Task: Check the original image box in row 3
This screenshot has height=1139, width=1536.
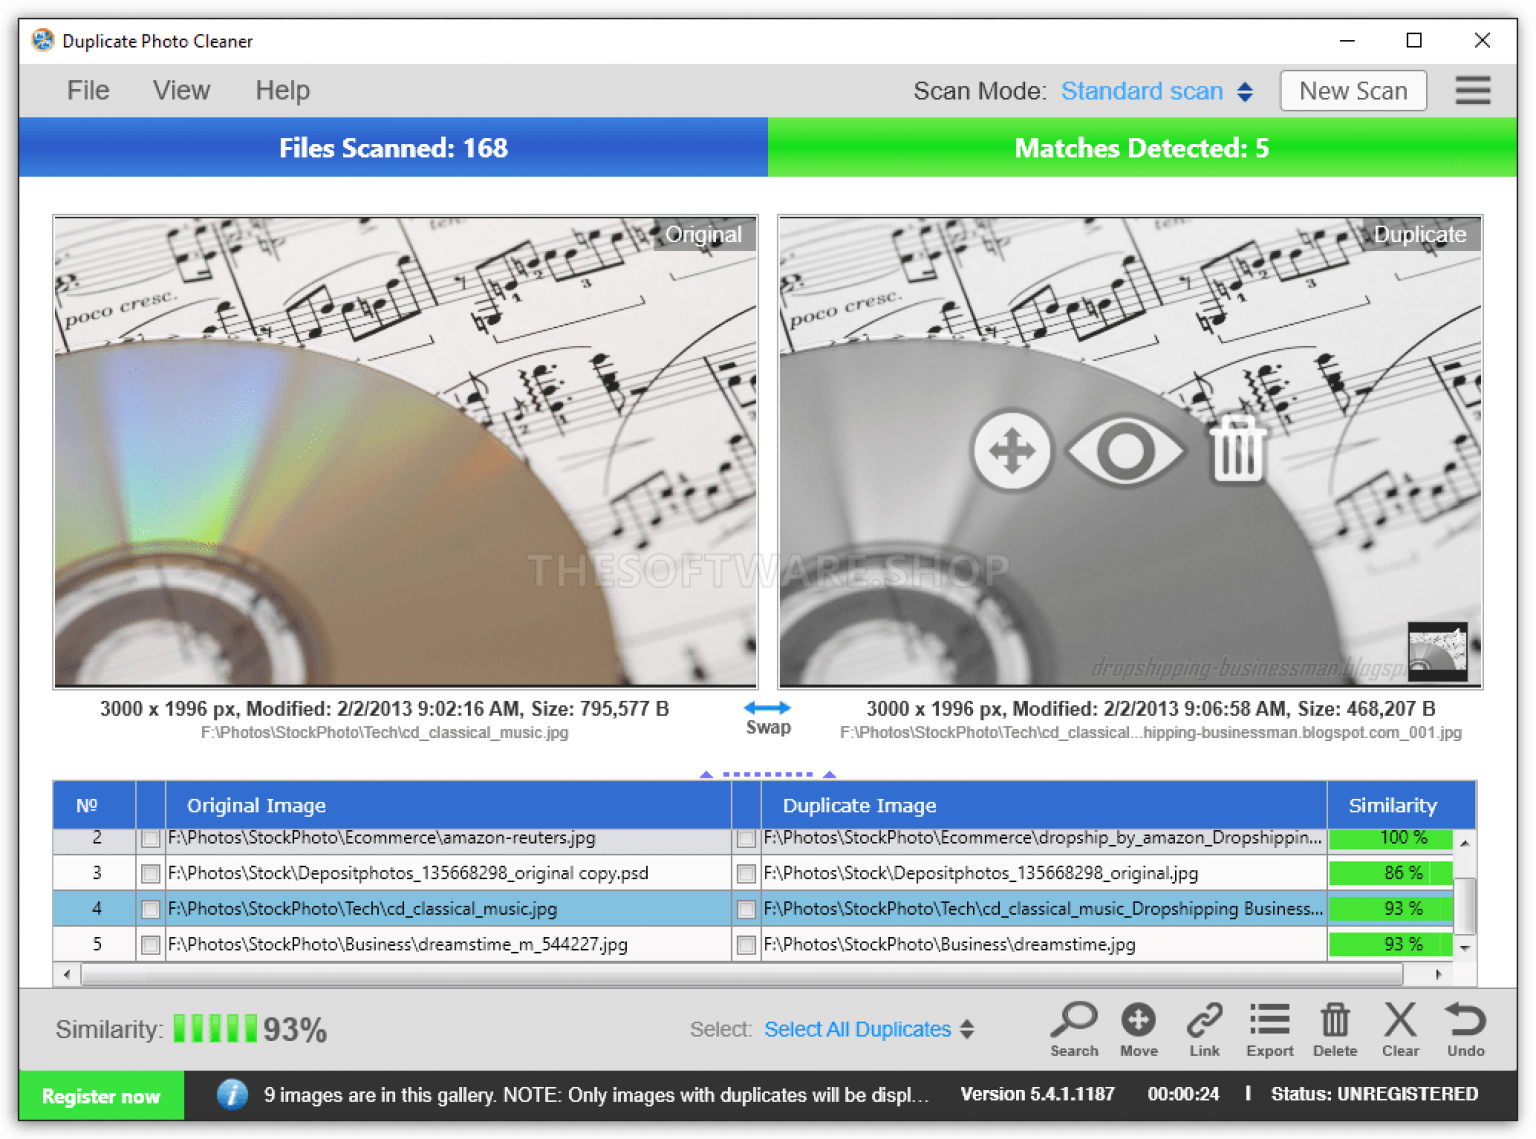Action: point(150,874)
